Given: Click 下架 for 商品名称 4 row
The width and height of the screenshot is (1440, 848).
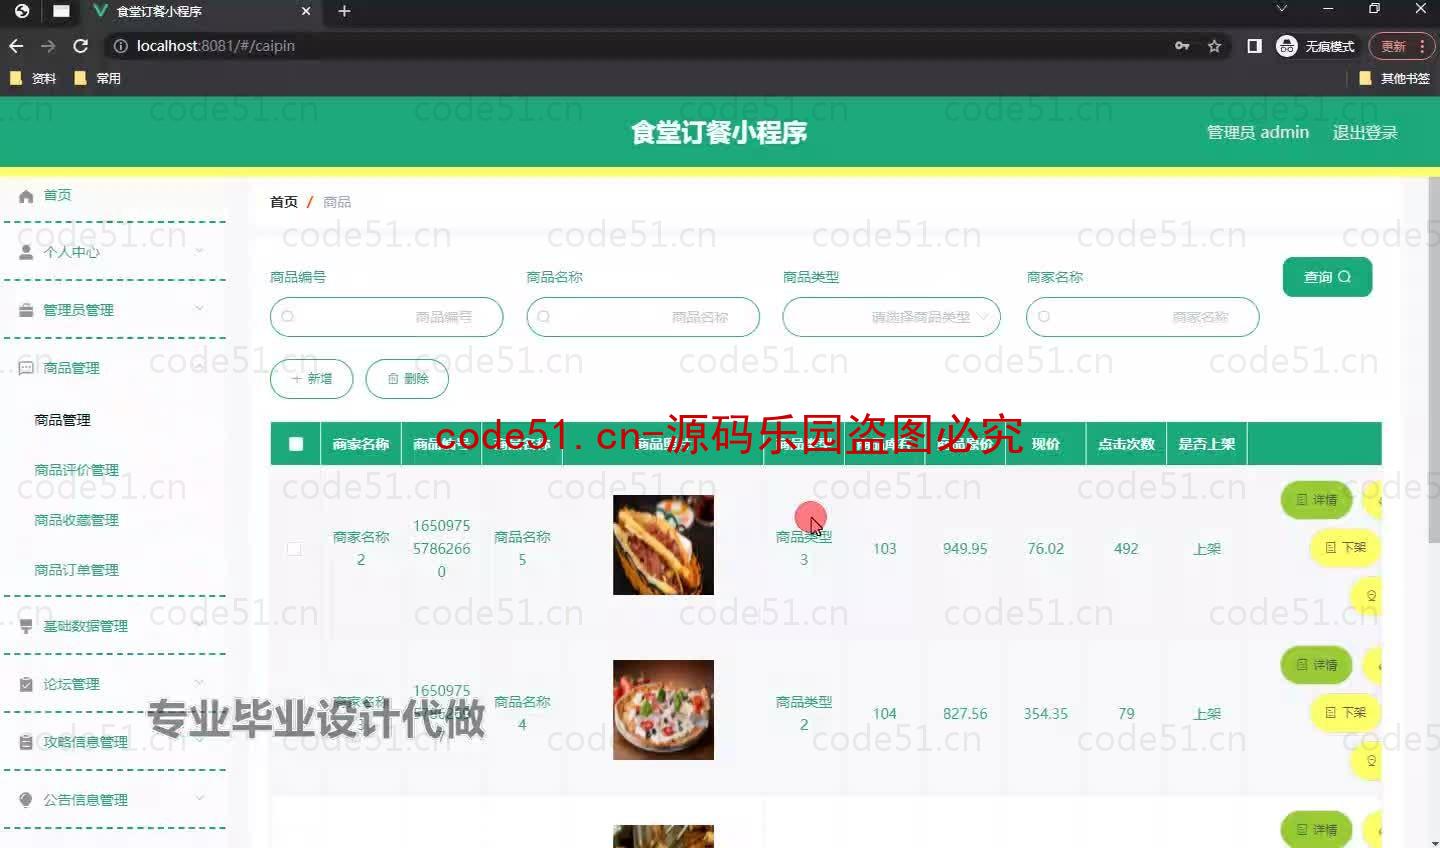Looking at the screenshot, I should click(1345, 712).
